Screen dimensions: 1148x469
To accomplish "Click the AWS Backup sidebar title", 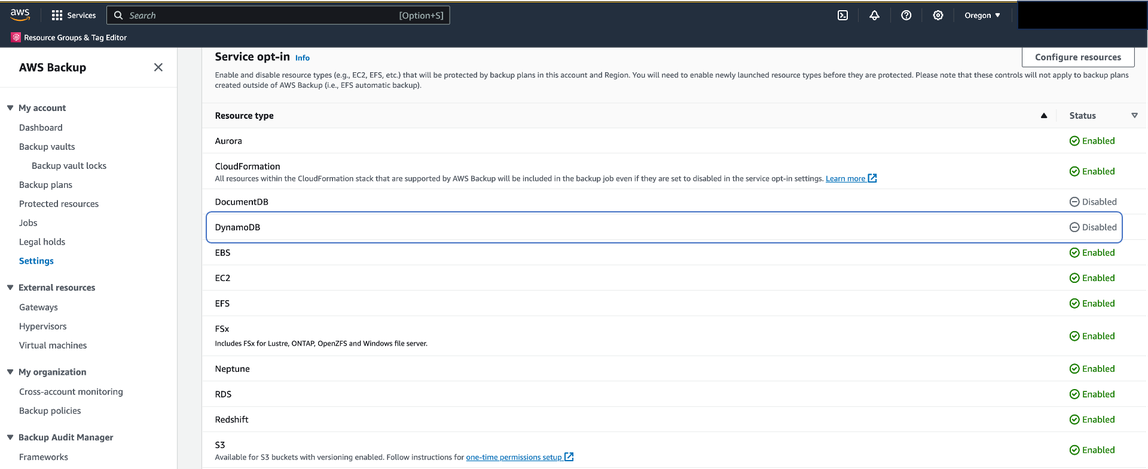I will pos(53,67).
